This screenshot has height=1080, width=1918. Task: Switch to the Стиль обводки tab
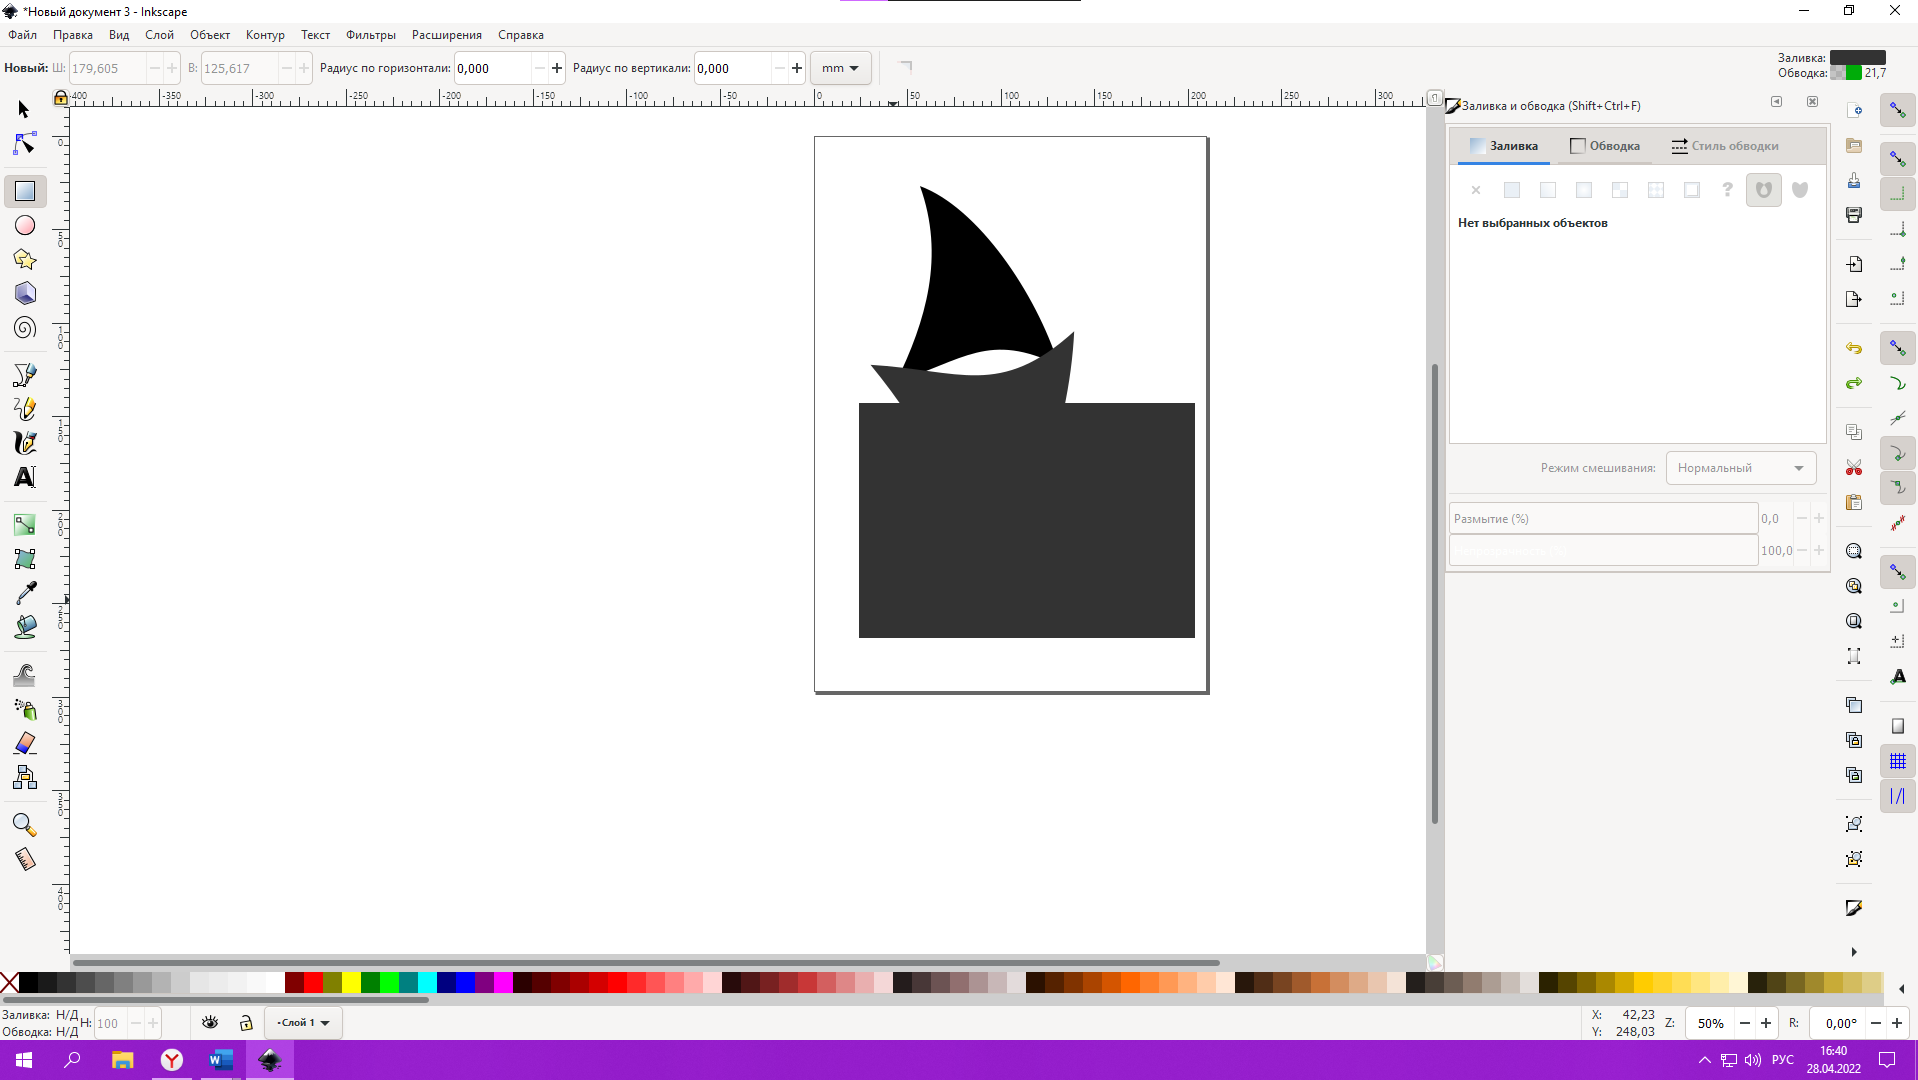tap(1725, 146)
